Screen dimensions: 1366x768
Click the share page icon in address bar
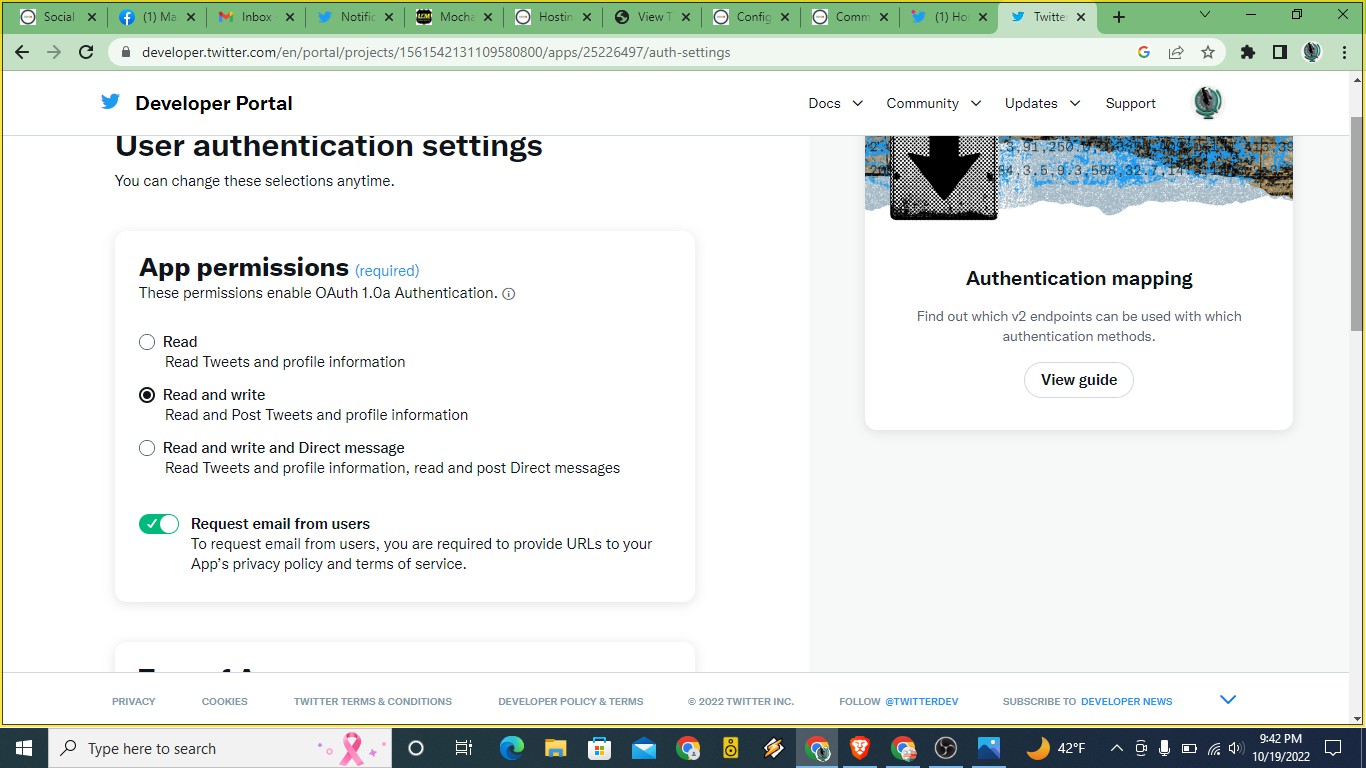[1176, 52]
